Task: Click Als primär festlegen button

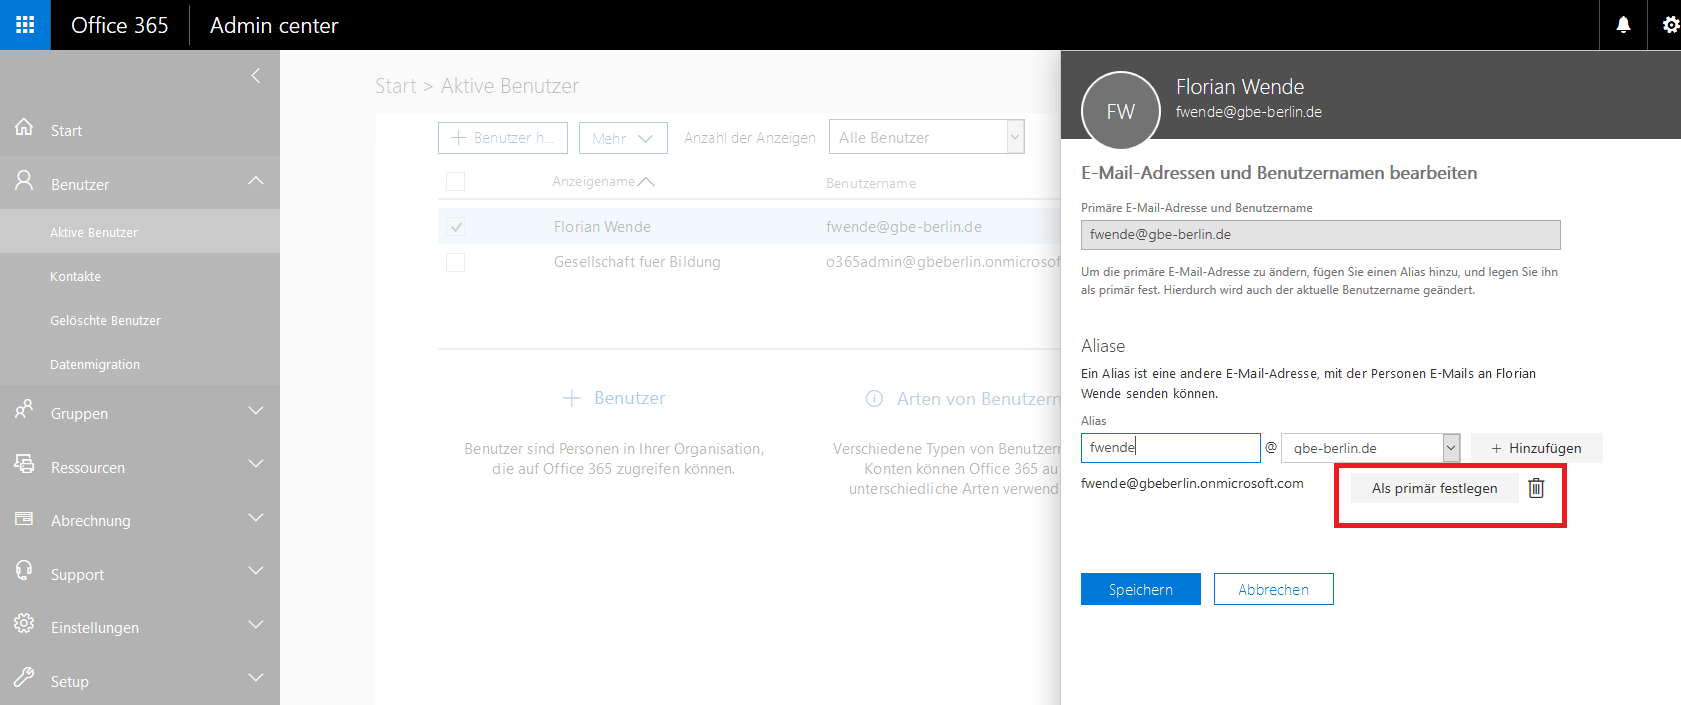Action: point(1434,488)
